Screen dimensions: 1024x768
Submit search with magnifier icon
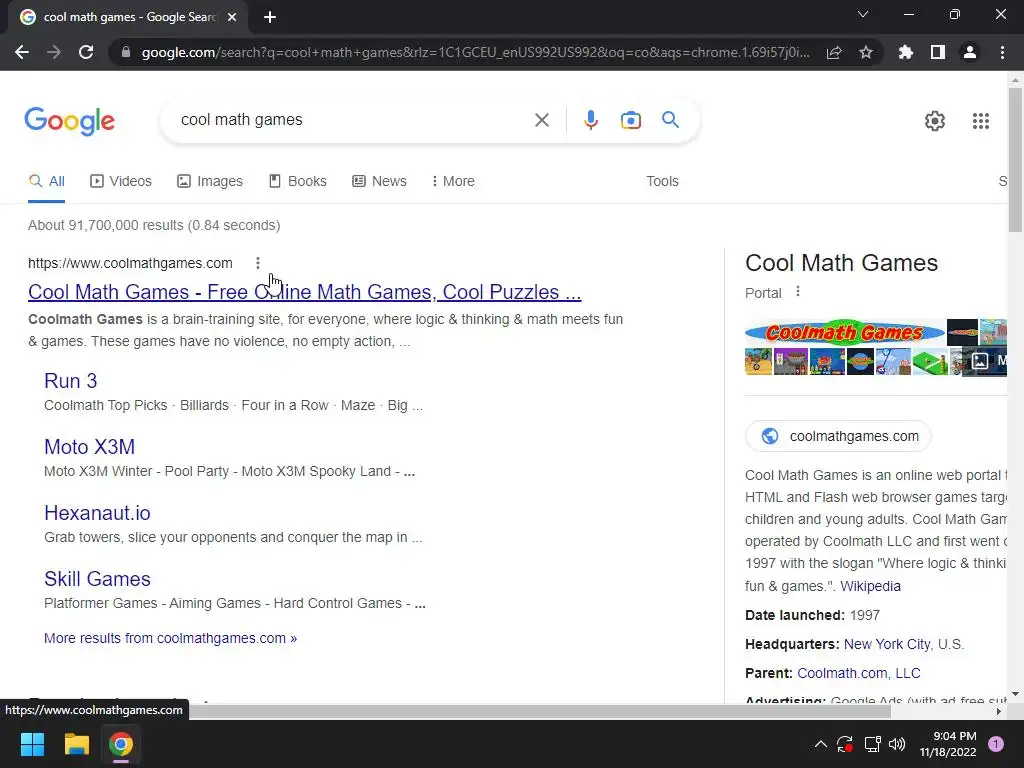pos(670,120)
